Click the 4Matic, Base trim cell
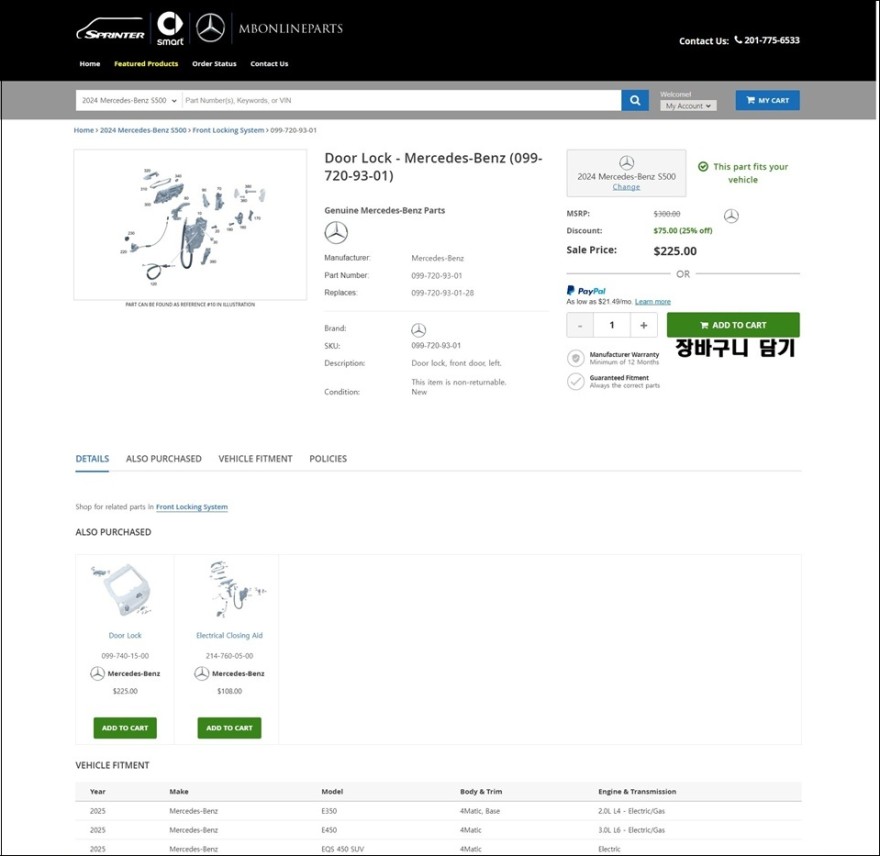The width and height of the screenshot is (880, 856). pyautogui.click(x=480, y=811)
